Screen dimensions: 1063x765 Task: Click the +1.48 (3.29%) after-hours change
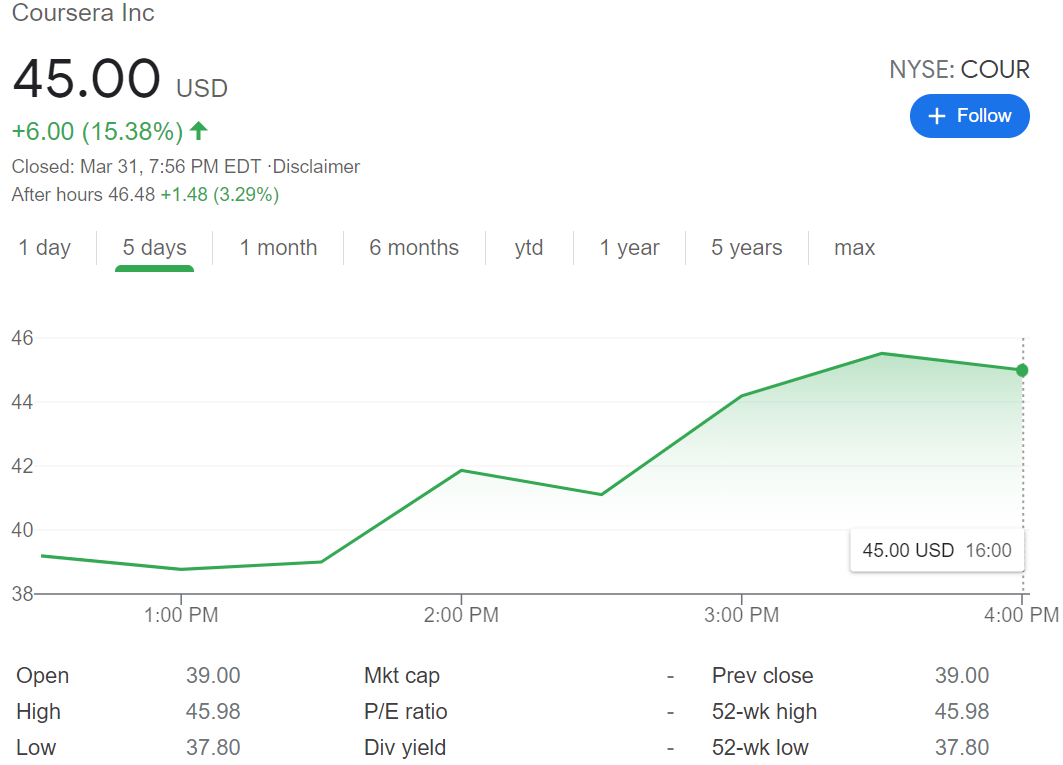click(x=220, y=195)
